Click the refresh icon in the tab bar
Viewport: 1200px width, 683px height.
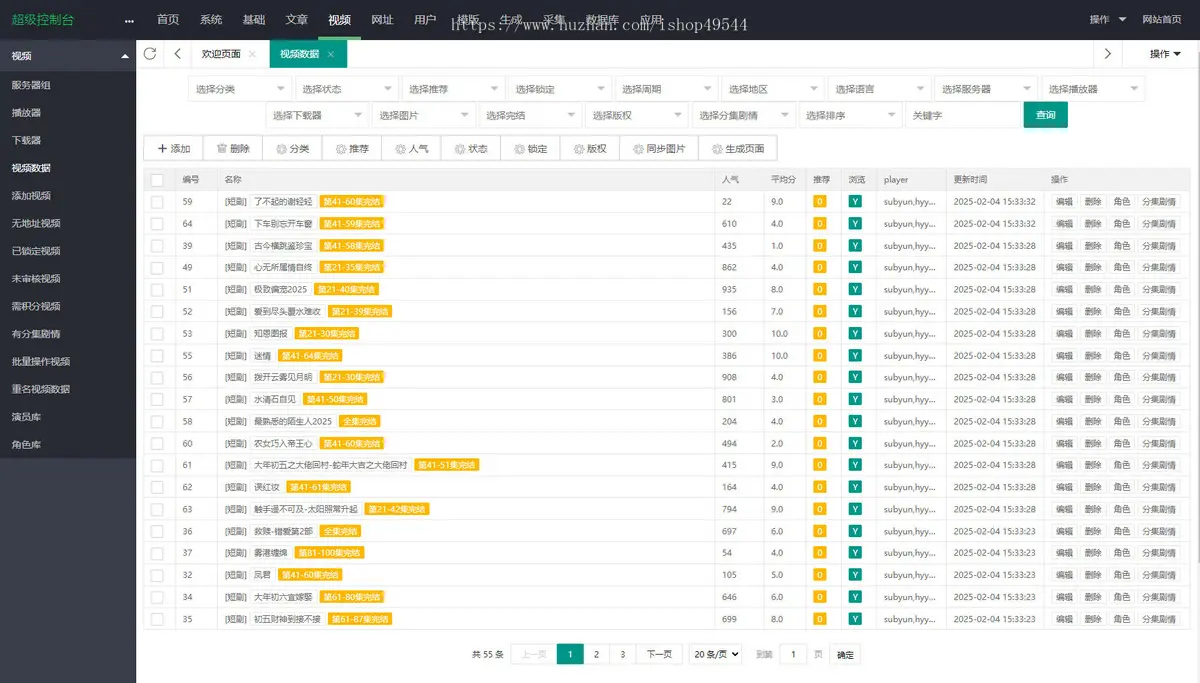[x=150, y=54]
